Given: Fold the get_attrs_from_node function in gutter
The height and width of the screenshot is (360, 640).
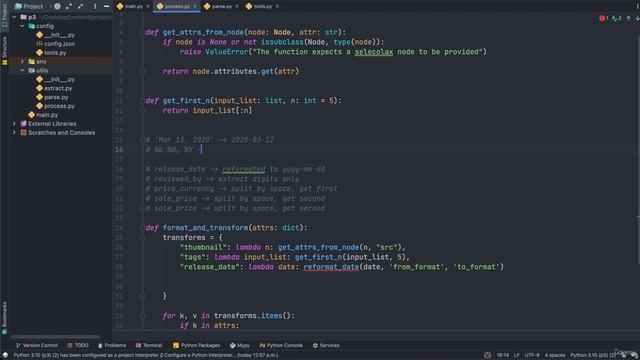Looking at the screenshot, I should point(142,32).
